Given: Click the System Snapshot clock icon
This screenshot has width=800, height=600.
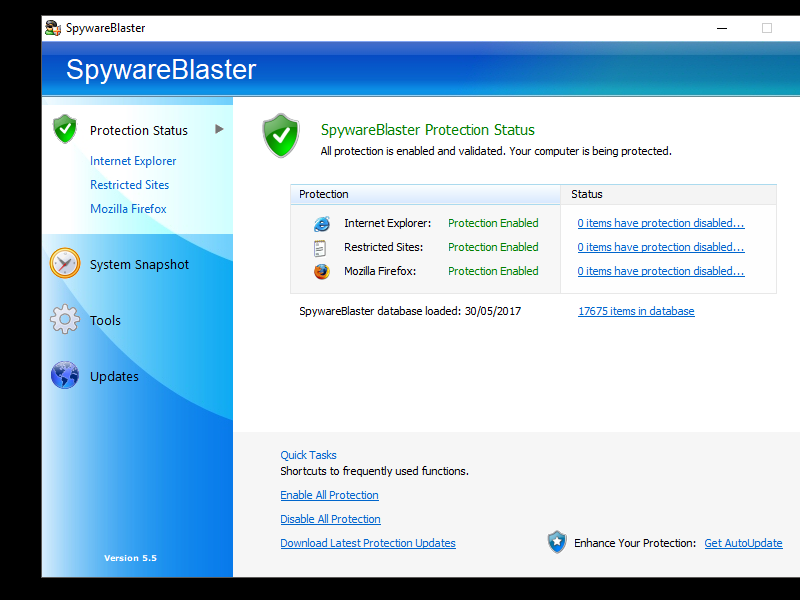Looking at the screenshot, I should pos(65,263).
